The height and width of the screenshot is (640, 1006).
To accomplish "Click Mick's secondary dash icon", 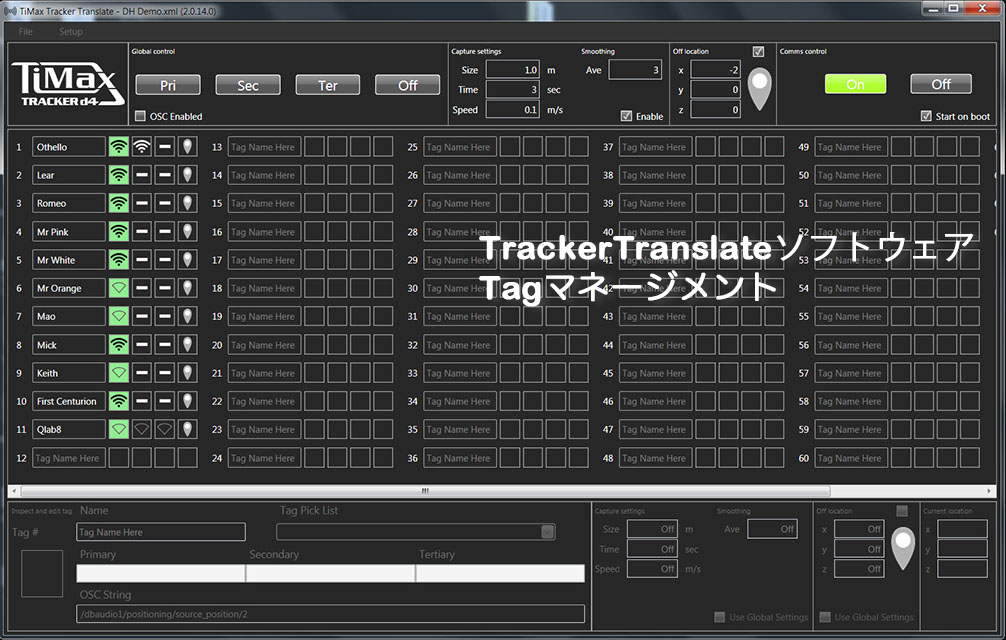I will 142,344.
